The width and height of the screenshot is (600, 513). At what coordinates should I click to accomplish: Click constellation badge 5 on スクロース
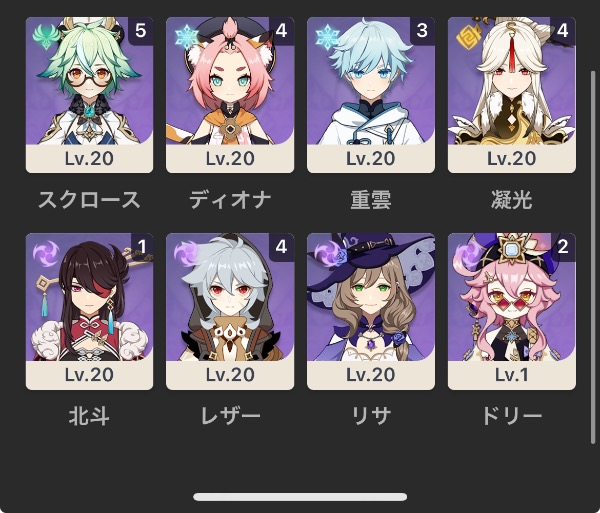[x=140, y=31]
